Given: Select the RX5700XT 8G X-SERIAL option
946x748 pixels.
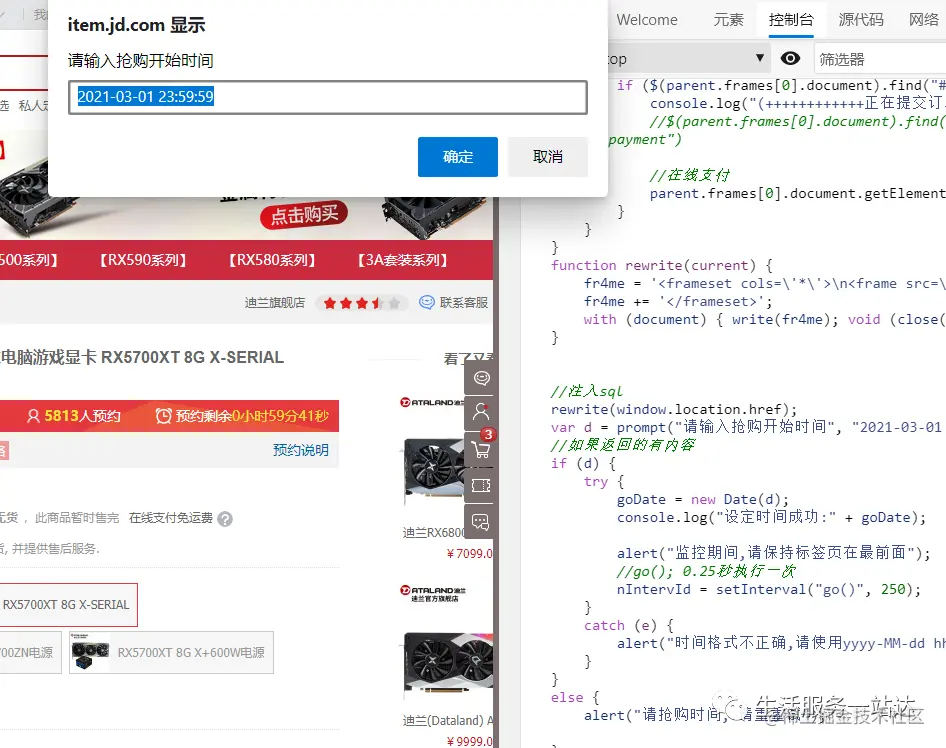Looking at the screenshot, I should 68,605.
